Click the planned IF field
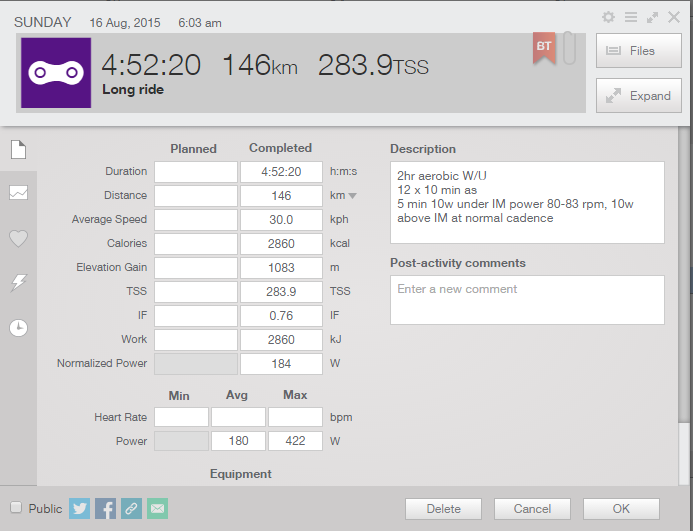Screen dimensions: 693x531 (x=196, y=316)
